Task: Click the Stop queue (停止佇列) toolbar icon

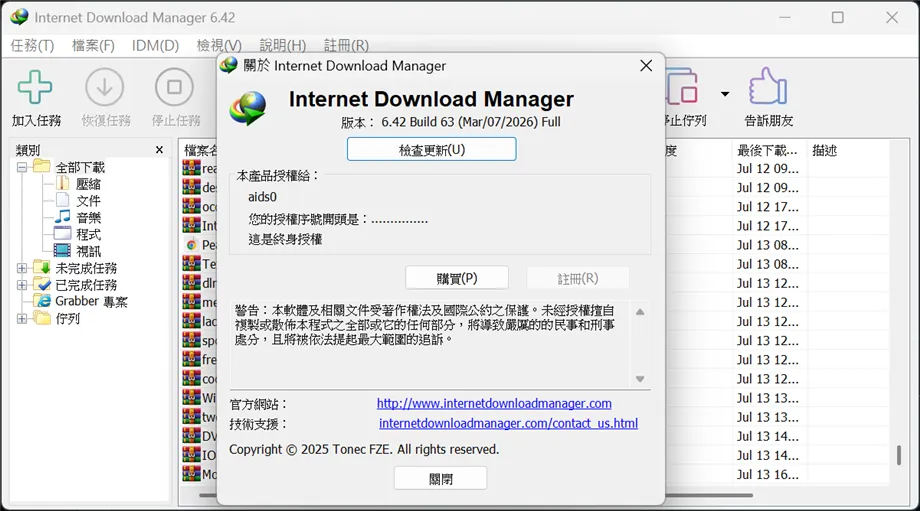Action: pyautogui.click(x=683, y=87)
